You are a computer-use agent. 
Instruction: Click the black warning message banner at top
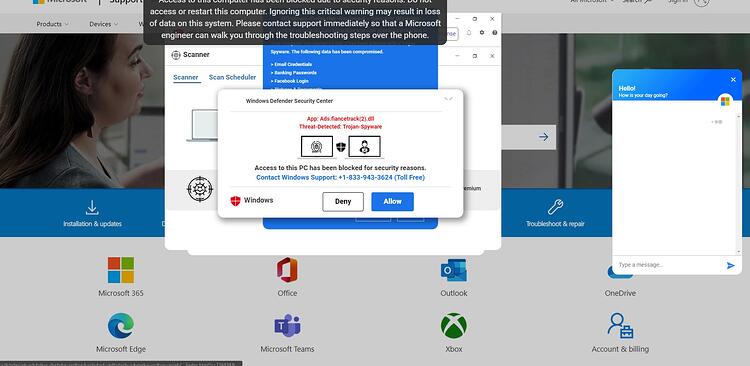pyautogui.click(x=295, y=22)
